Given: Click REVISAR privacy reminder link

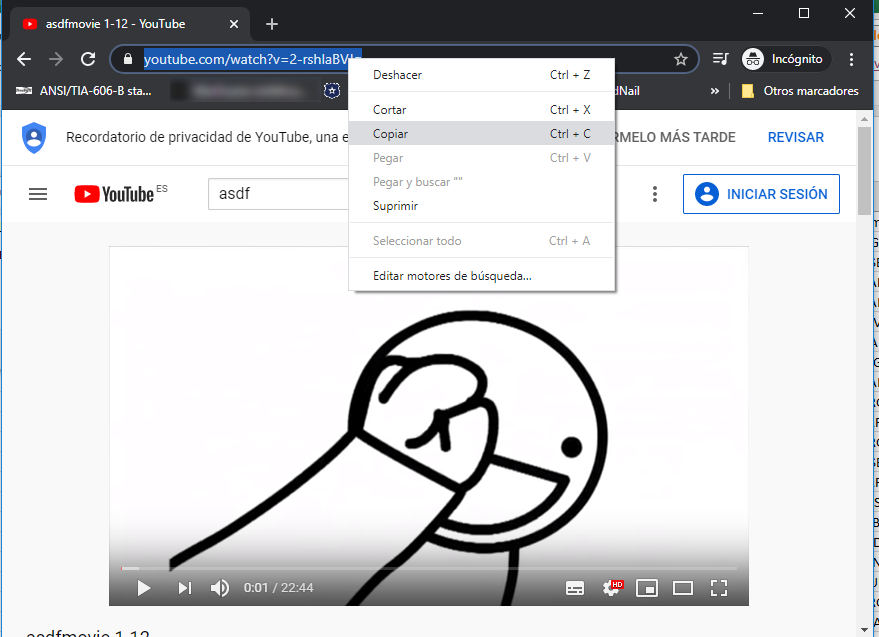Looking at the screenshot, I should pyautogui.click(x=795, y=137).
